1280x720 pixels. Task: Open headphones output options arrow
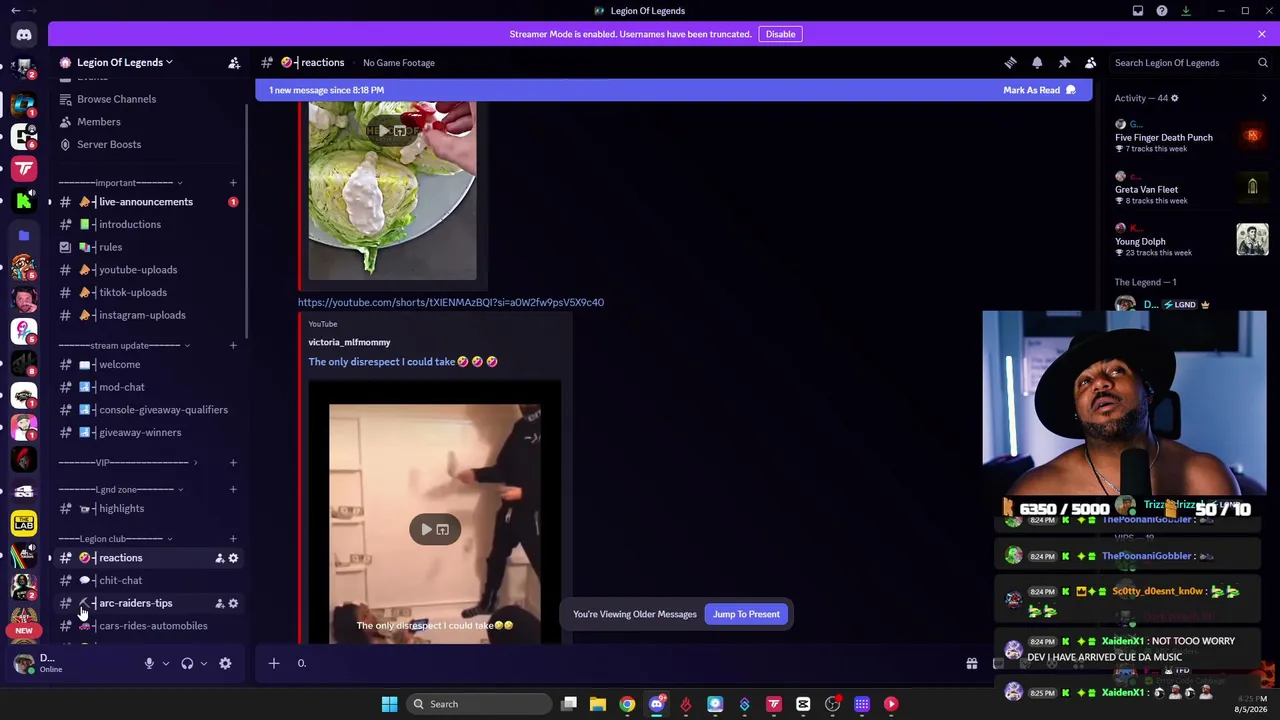(x=204, y=663)
